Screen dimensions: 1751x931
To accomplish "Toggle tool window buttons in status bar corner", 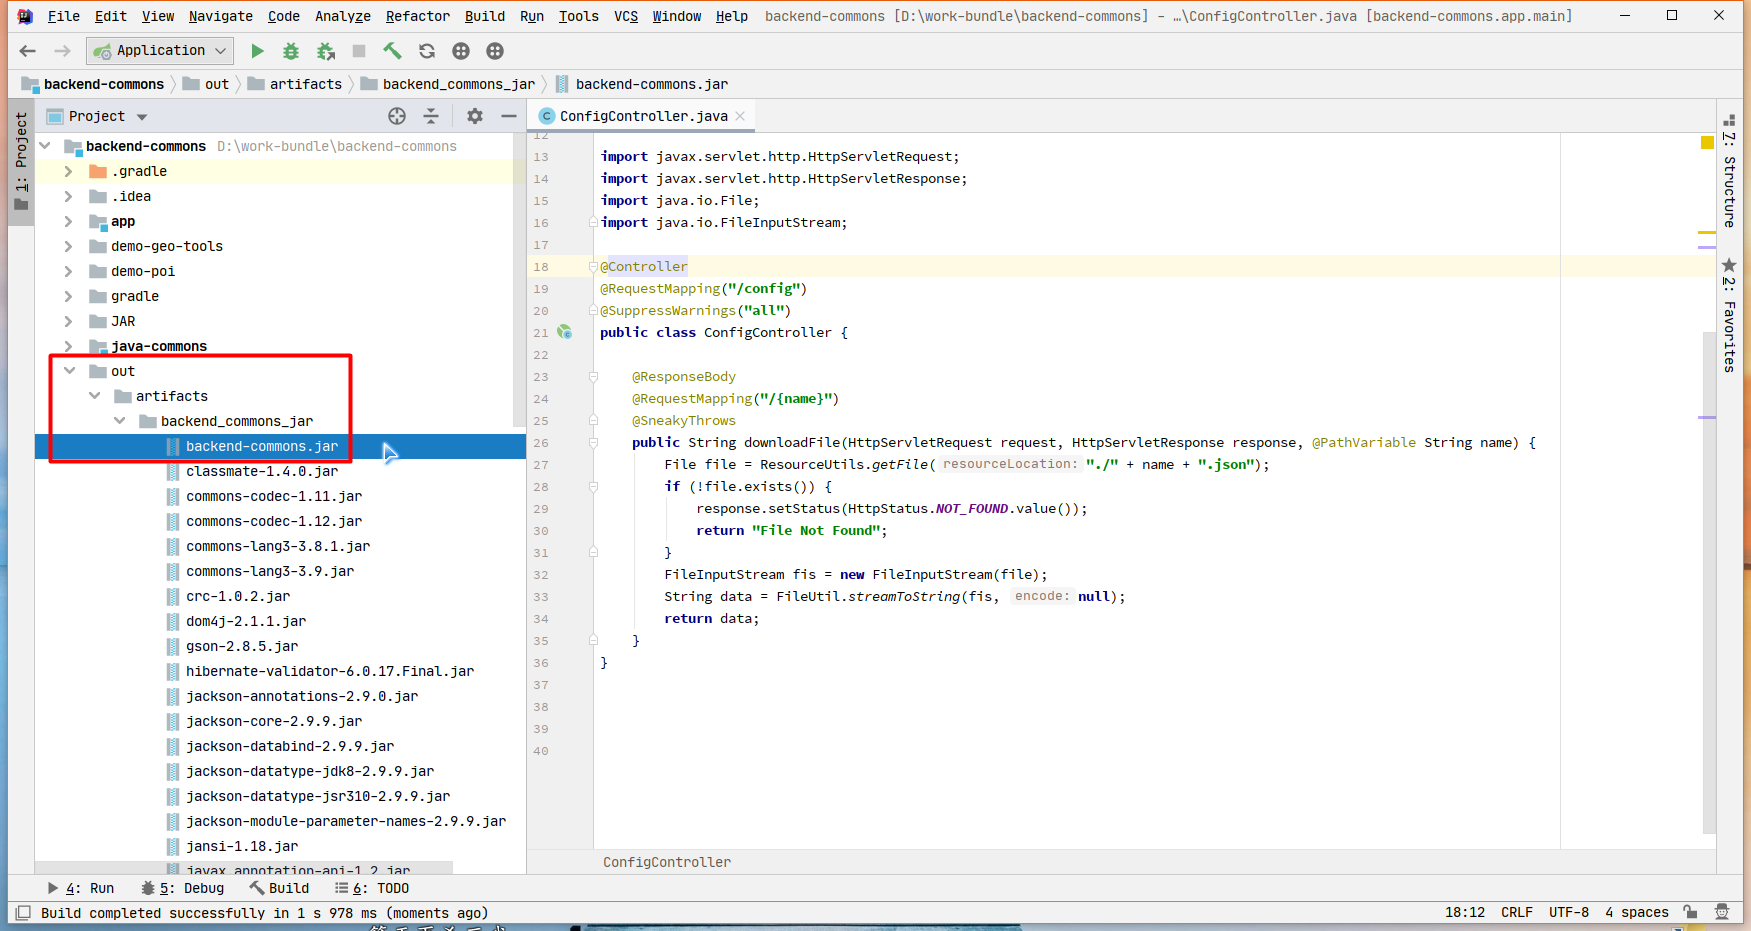I will pos(23,912).
